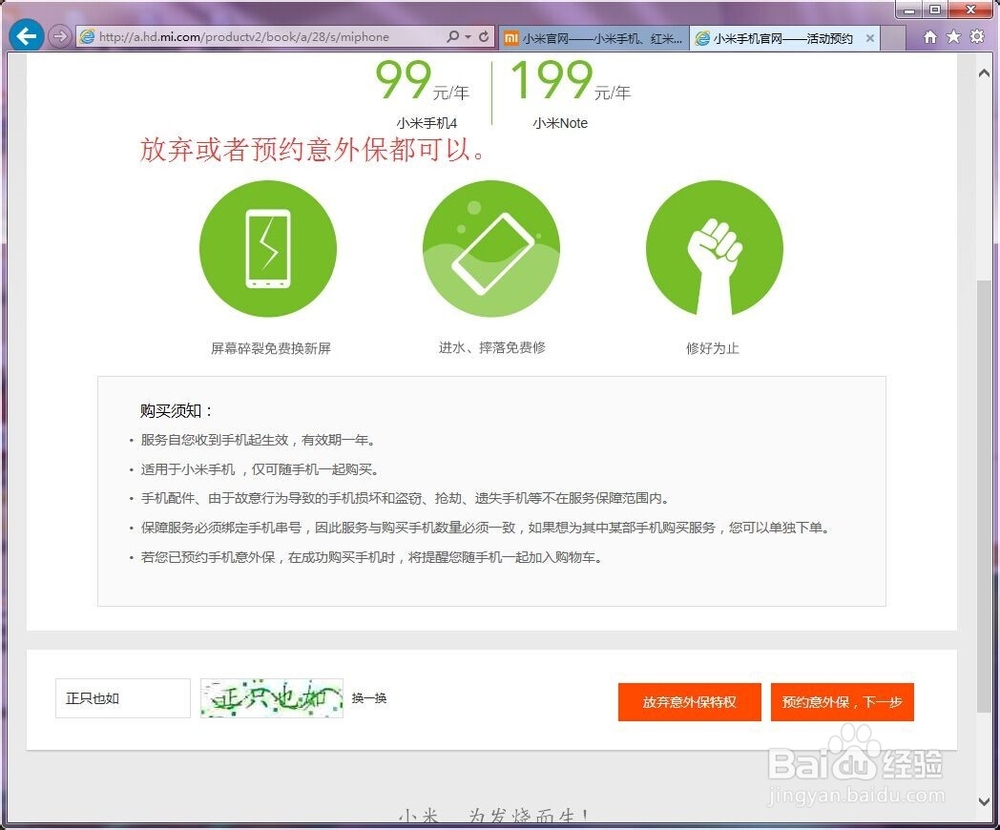Click the 进水、摔落免费修 caption

coord(492,347)
